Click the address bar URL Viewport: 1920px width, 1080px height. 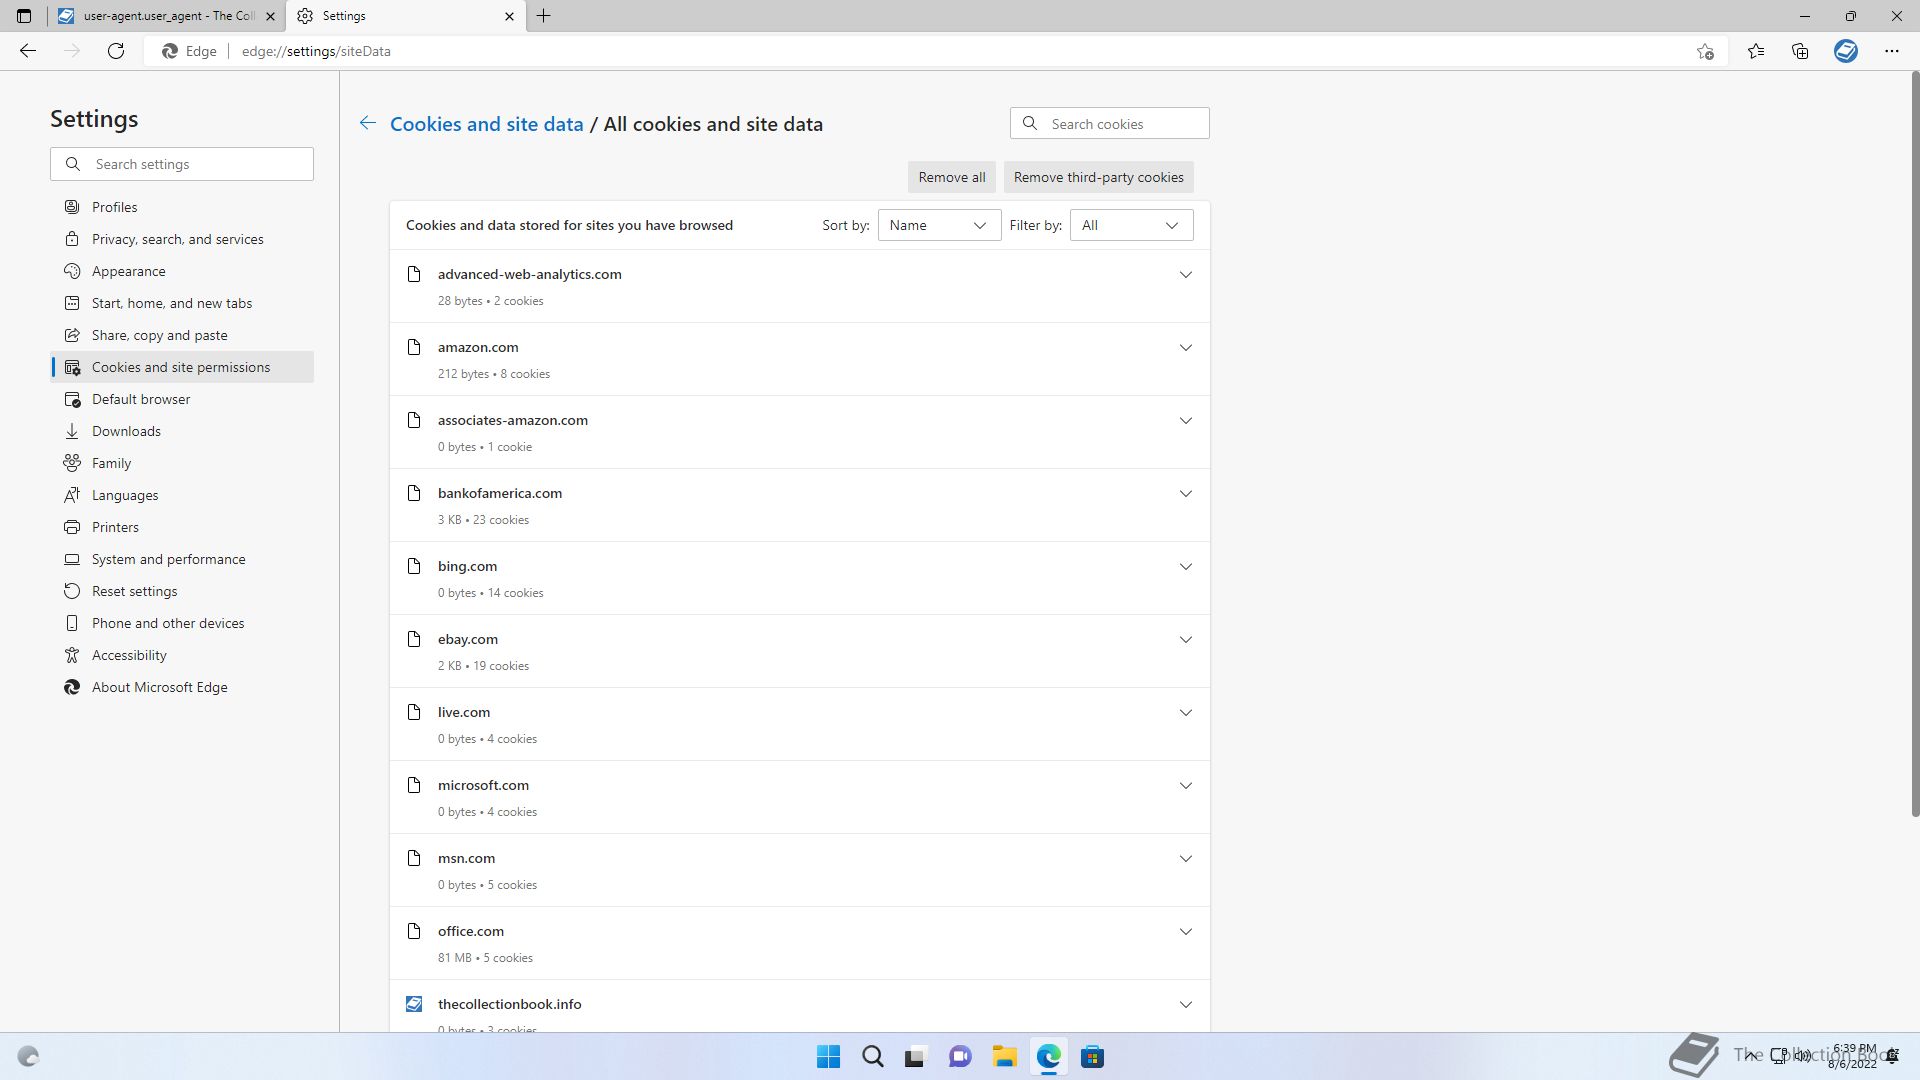(x=316, y=51)
